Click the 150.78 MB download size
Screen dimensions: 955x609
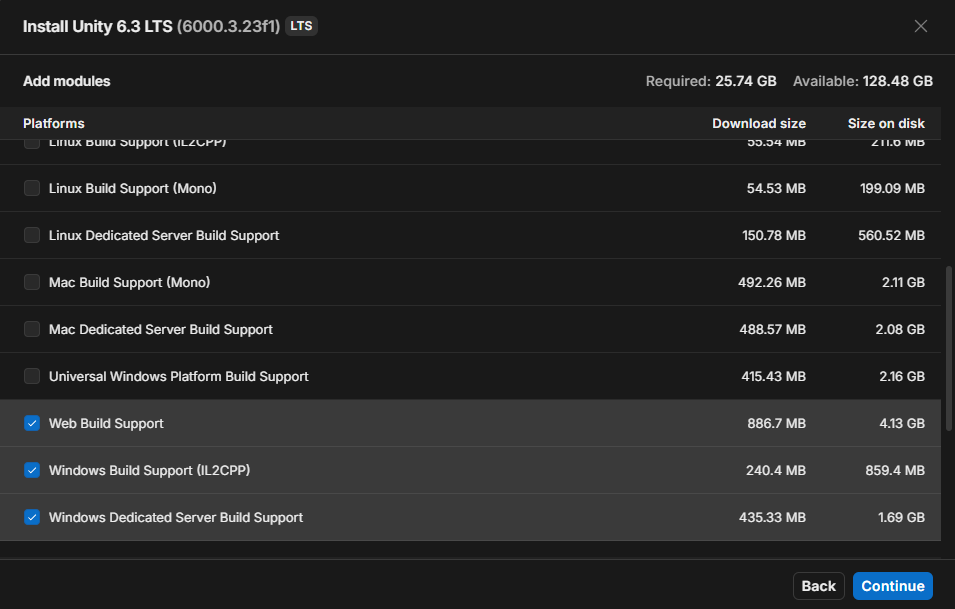(774, 235)
